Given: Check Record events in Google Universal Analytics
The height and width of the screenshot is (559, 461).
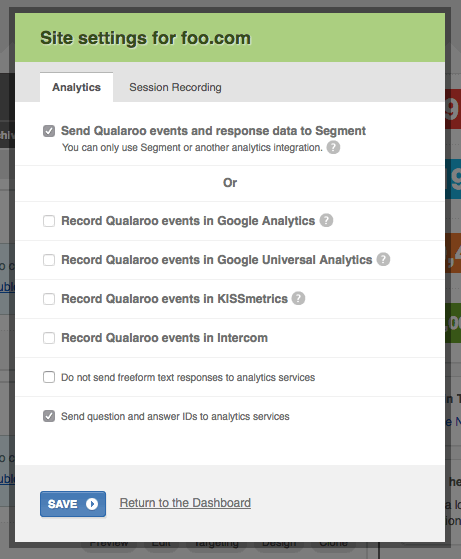Looking at the screenshot, I should click(x=49, y=260).
